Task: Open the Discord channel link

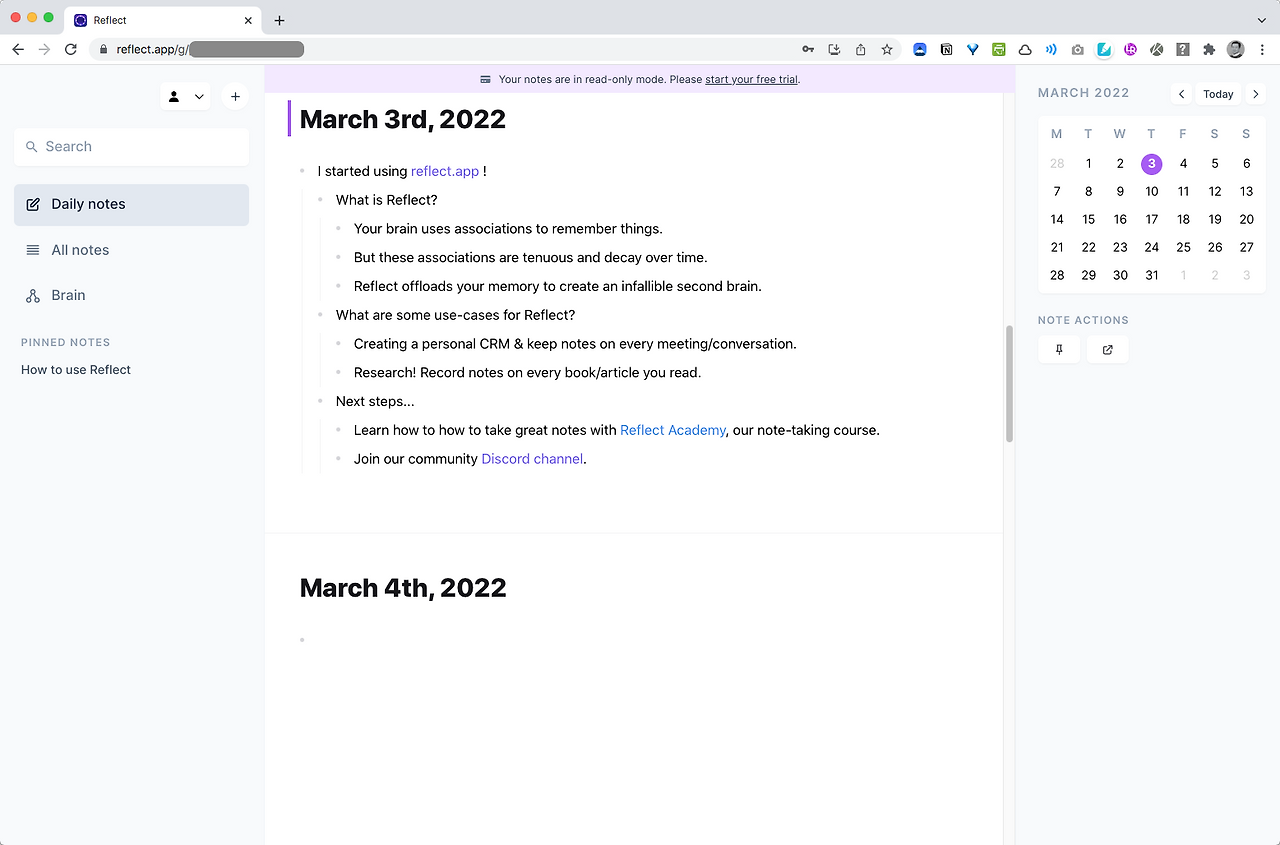Action: tap(532, 459)
